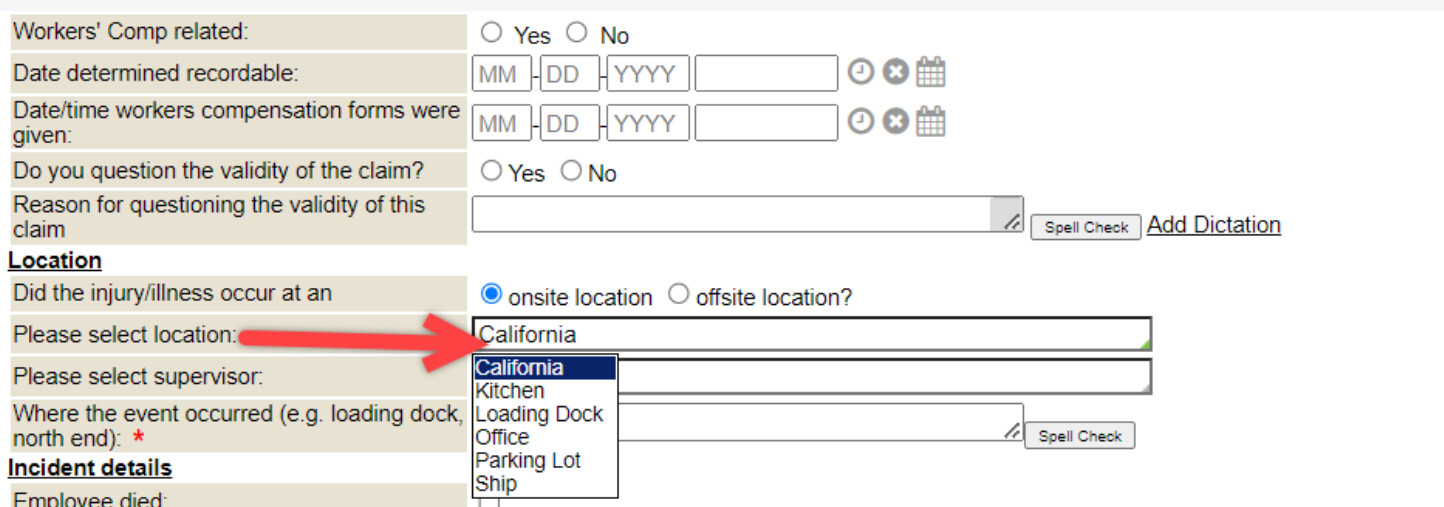The image size is (1444, 507).
Task: Open calendar for compensation forms date
Action: 931,122
